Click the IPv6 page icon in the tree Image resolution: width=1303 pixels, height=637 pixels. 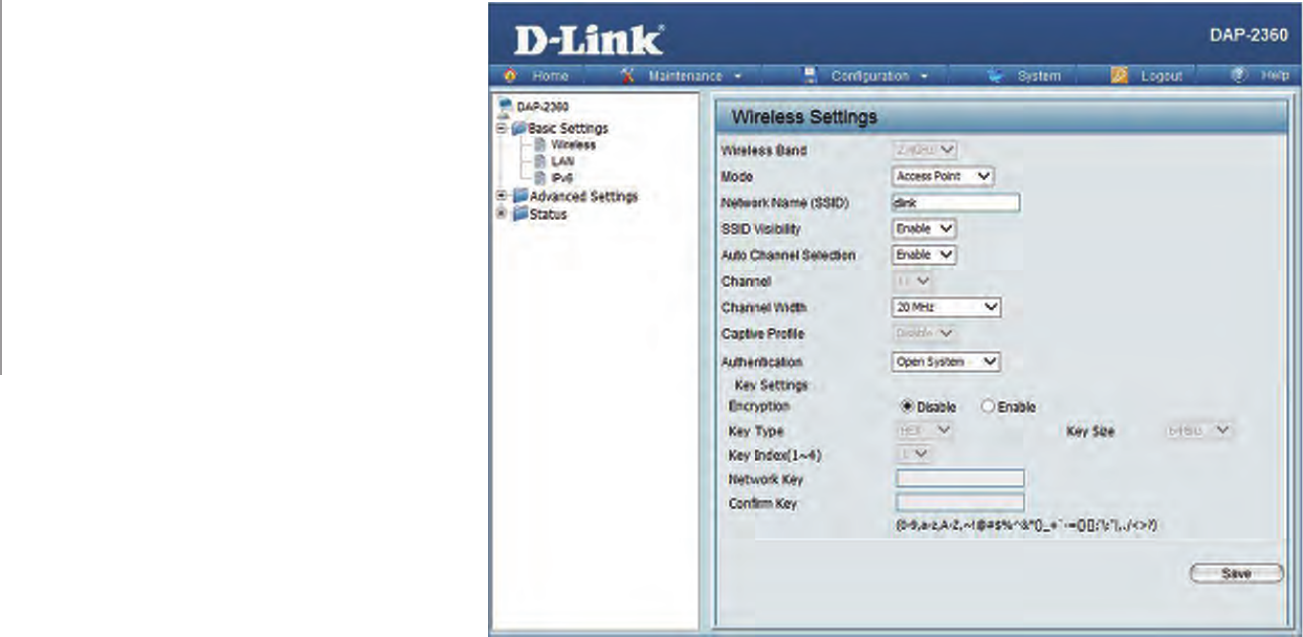(x=538, y=177)
